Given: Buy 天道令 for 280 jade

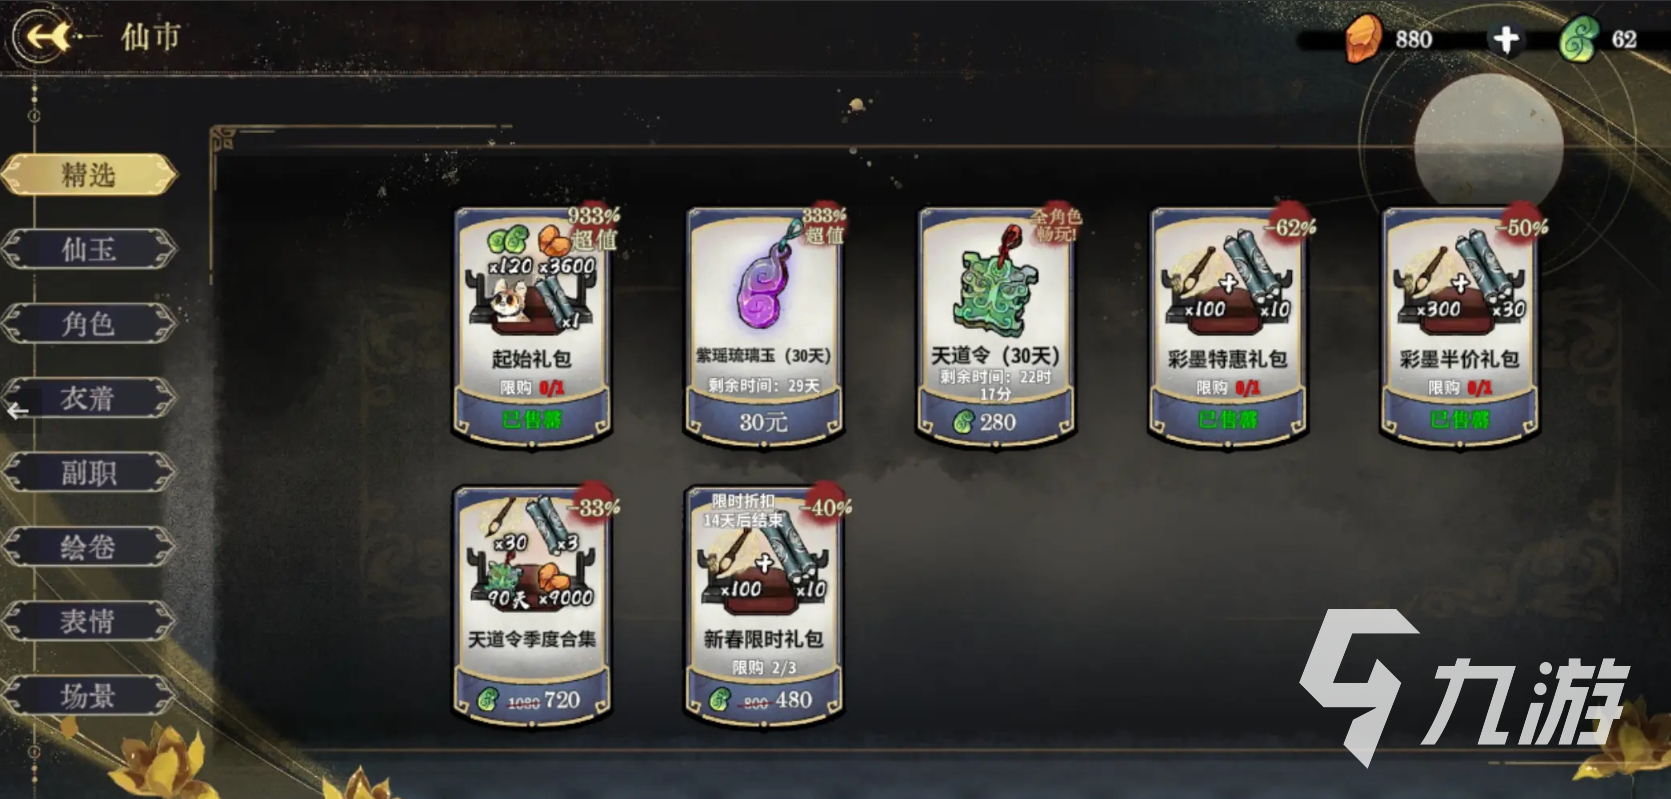Looking at the screenshot, I should (995, 422).
